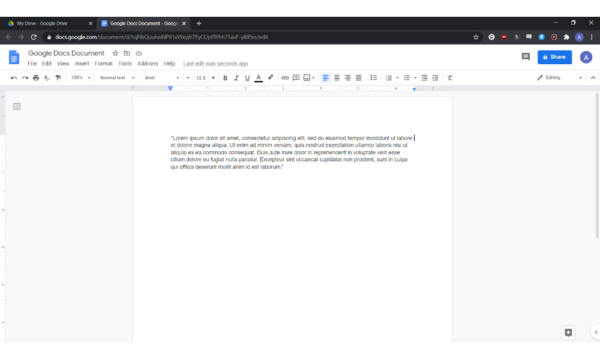Toggle italic formatting
This screenshot has height=360, width=600.
point(236,78)
